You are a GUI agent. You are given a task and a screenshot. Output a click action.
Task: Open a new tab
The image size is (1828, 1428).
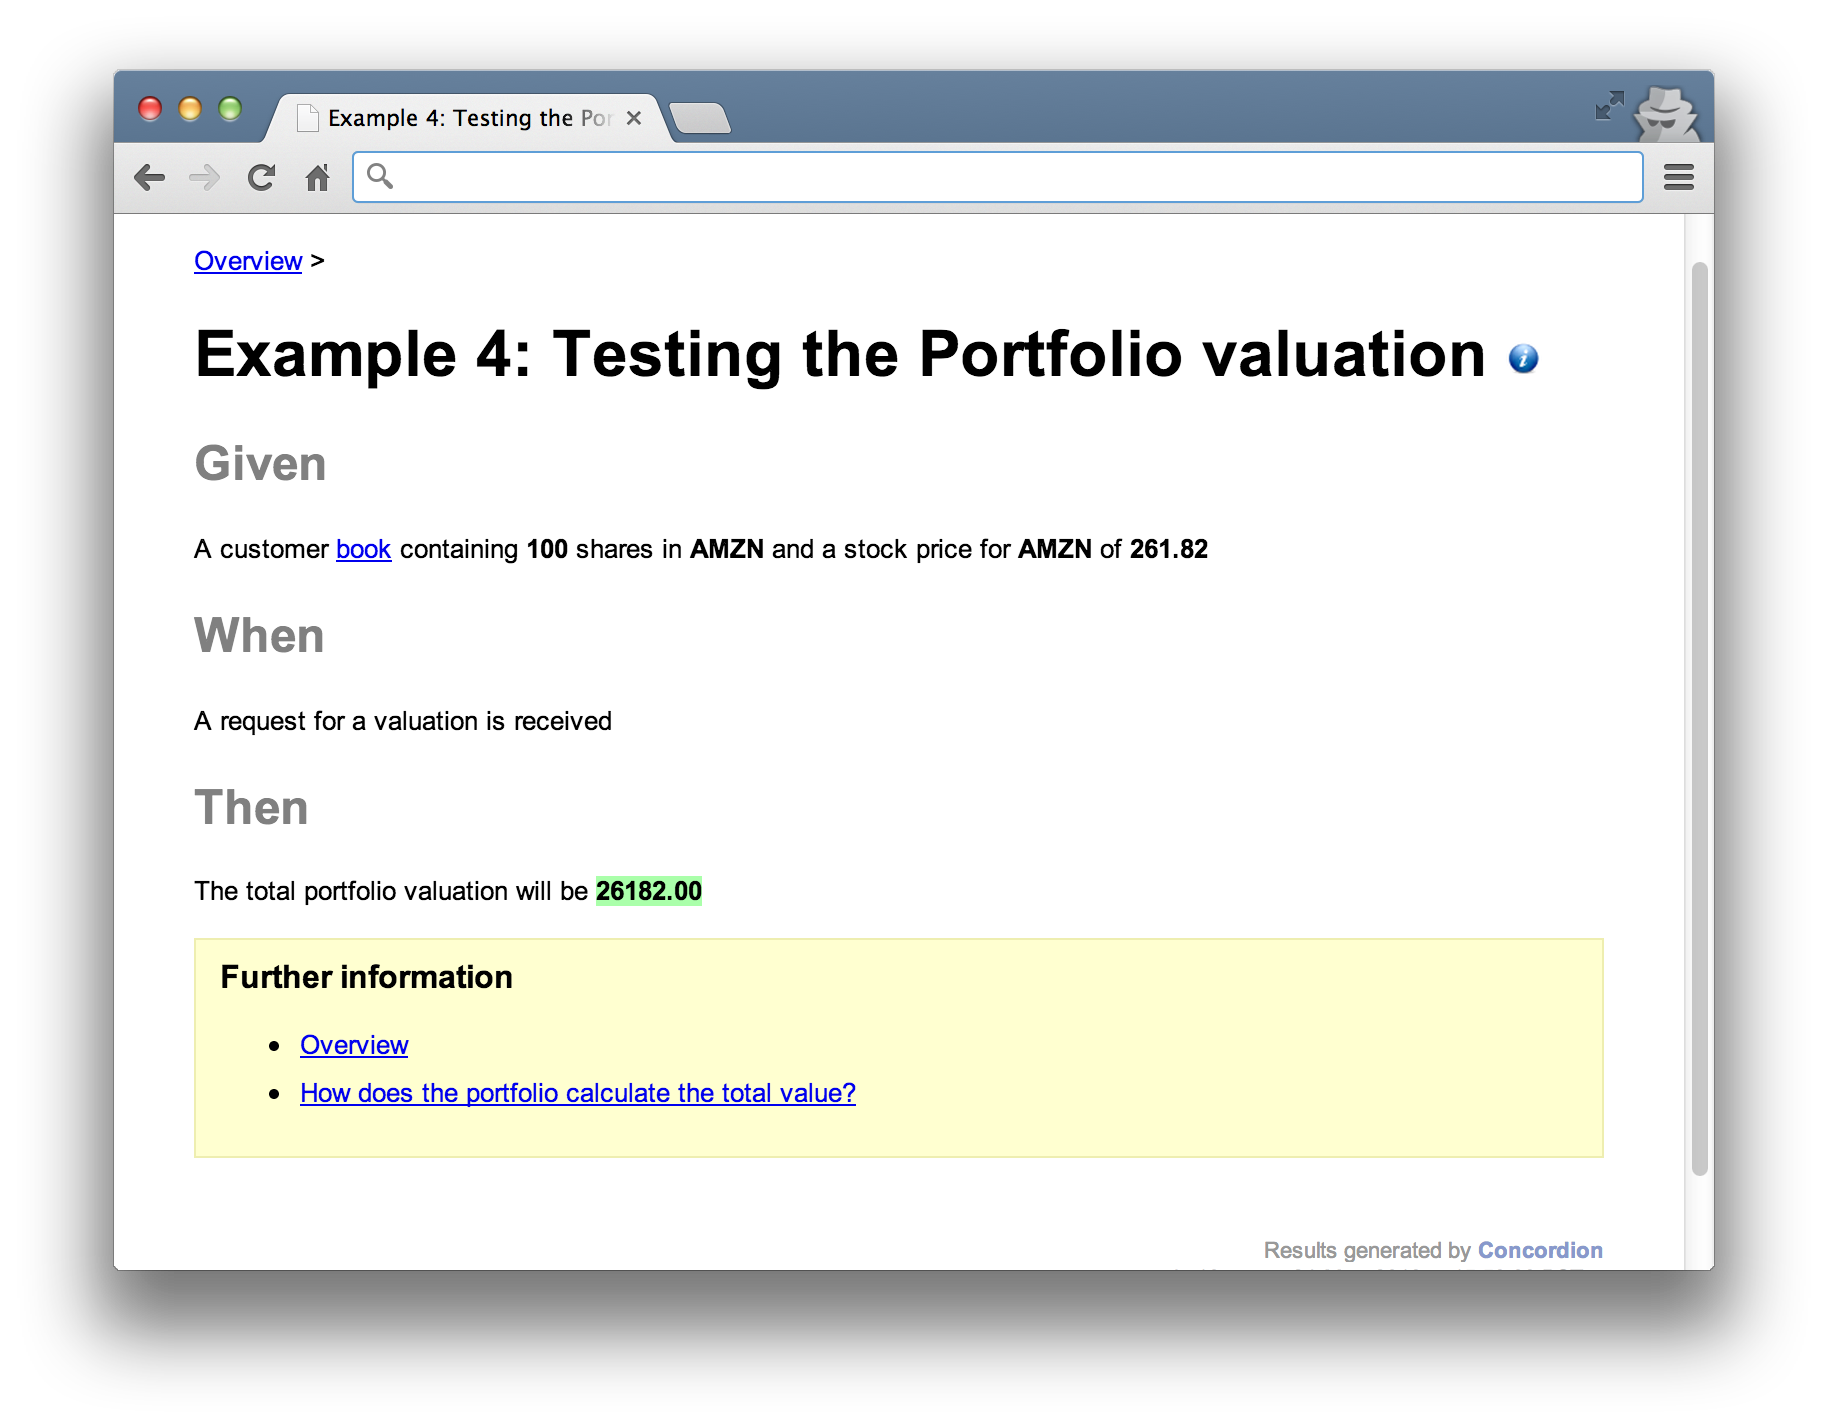click(x=700, y=119)
